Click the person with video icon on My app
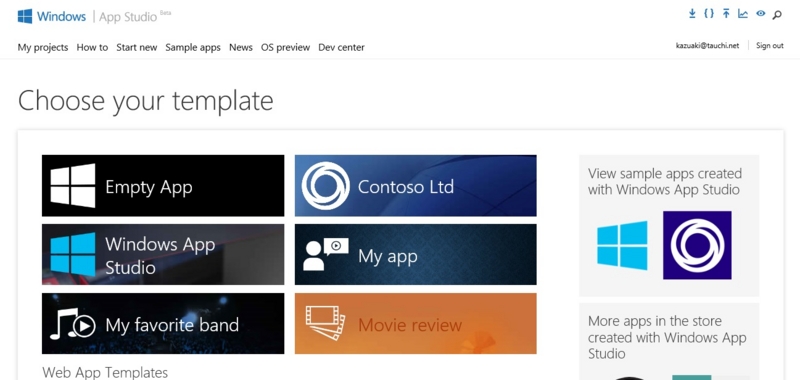 [326, 254]
